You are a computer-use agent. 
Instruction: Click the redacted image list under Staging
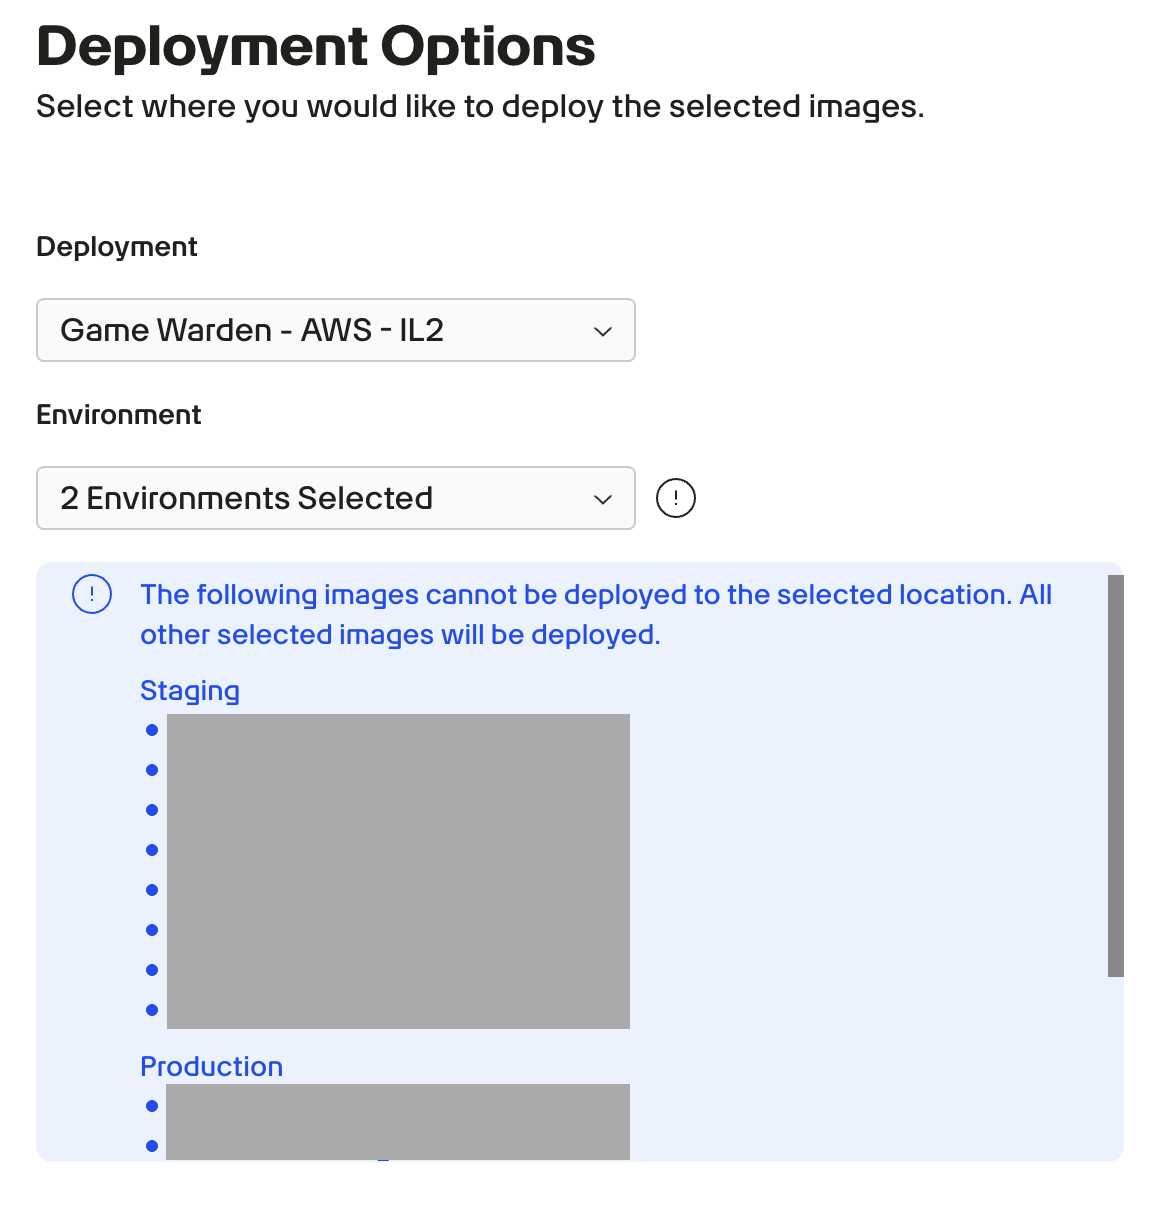(398, 870)
